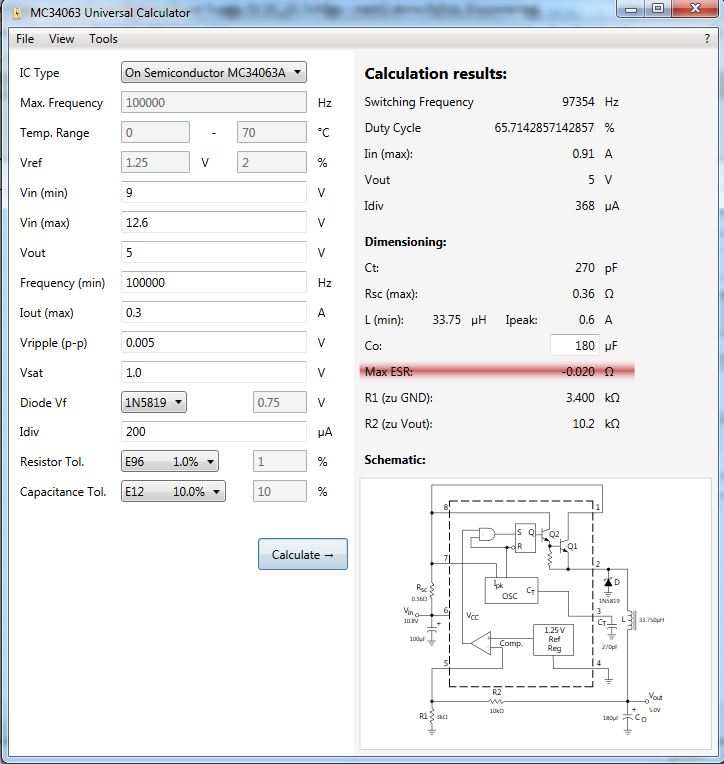
Task: Click the Calculate button
Action: point(303,554)
